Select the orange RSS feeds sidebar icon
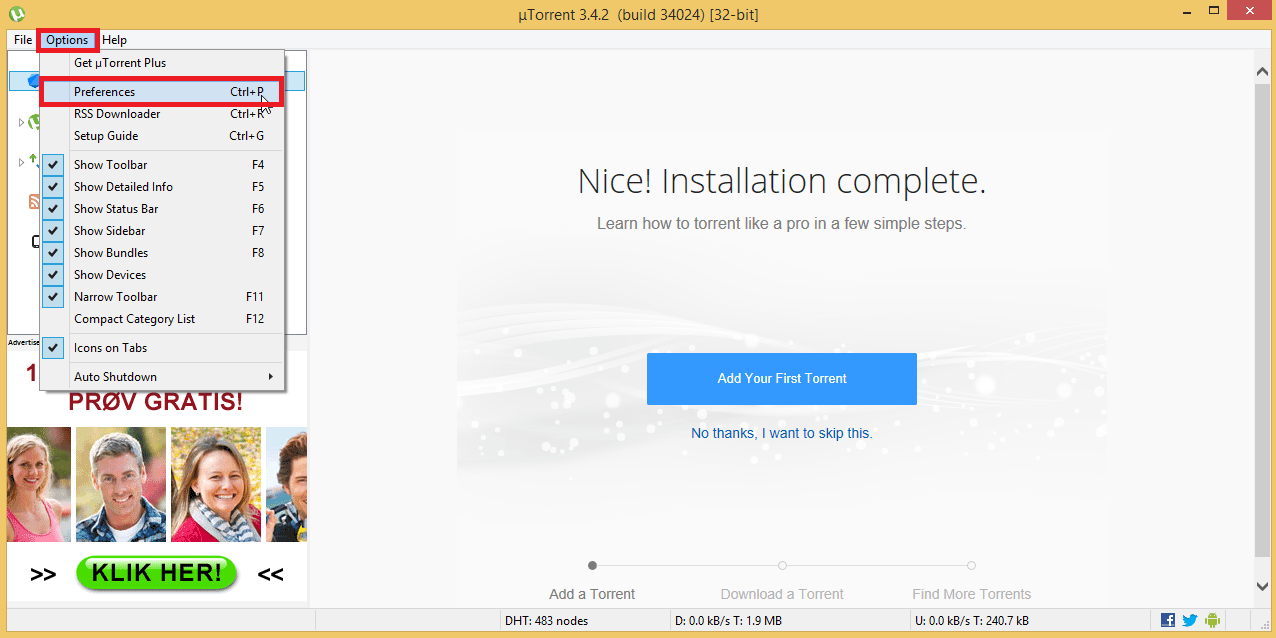This screenshot has height=638, width=1276. [34, 203]
